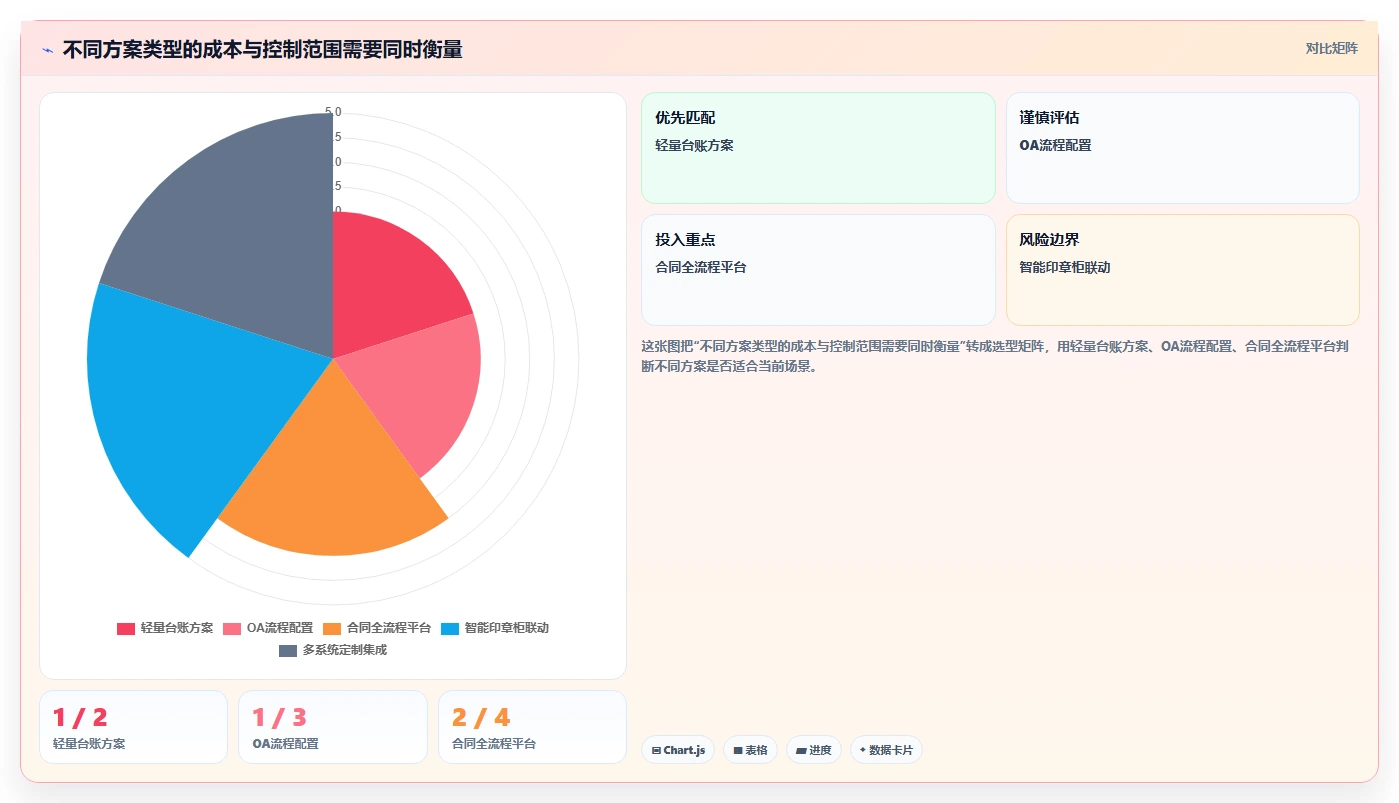Toggle OA流程配置 legend pink swatch
This screenshot has width=1399, height=803.
coord(232,628)
